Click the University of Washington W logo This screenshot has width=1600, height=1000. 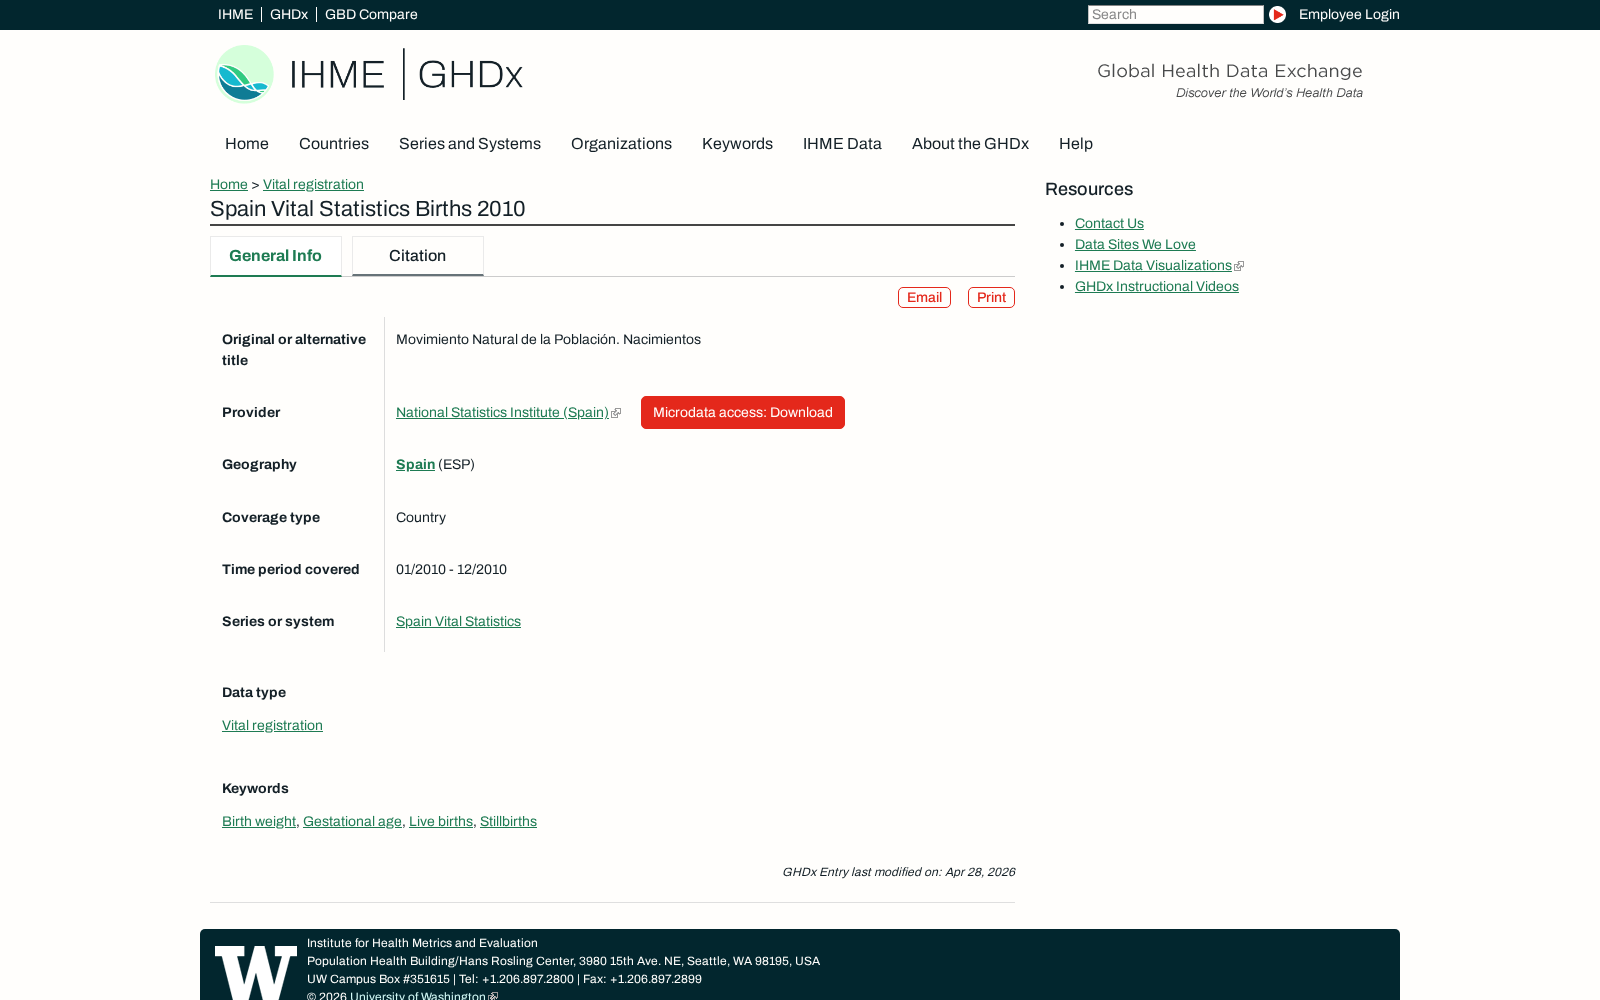[256, 972]
